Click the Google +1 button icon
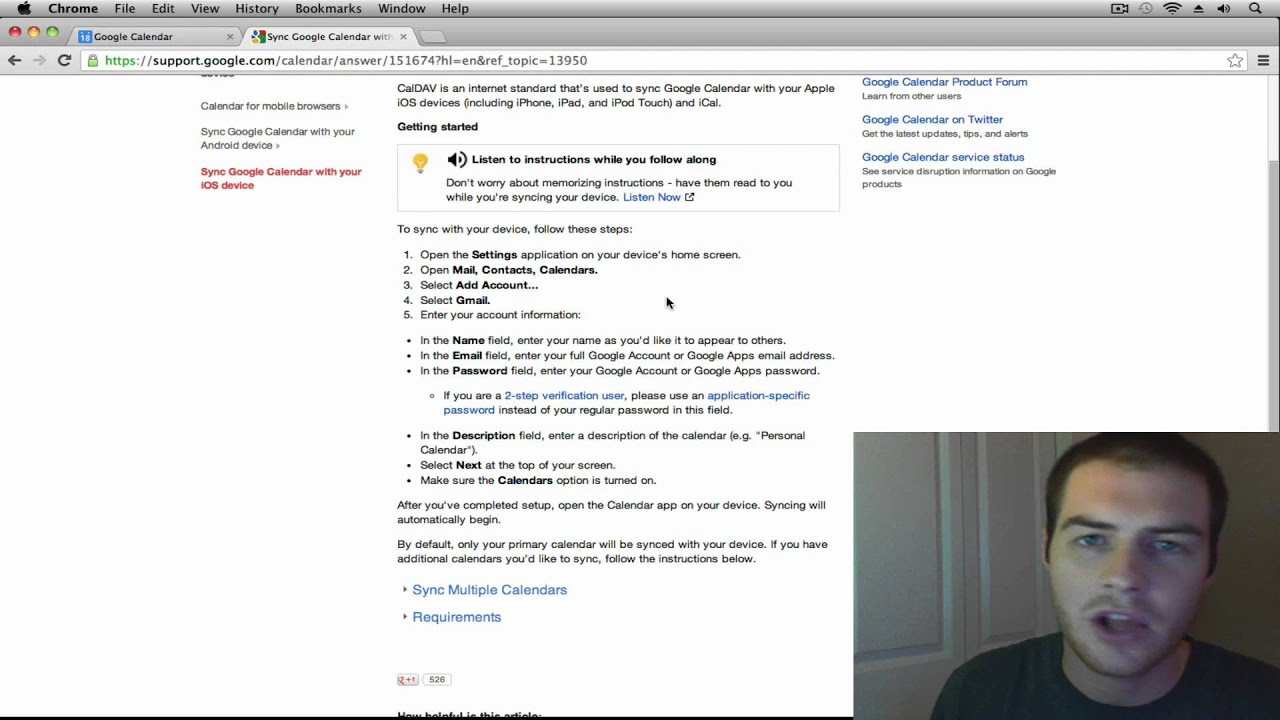Screen dimensions: 1280x720 coord(407,679)
